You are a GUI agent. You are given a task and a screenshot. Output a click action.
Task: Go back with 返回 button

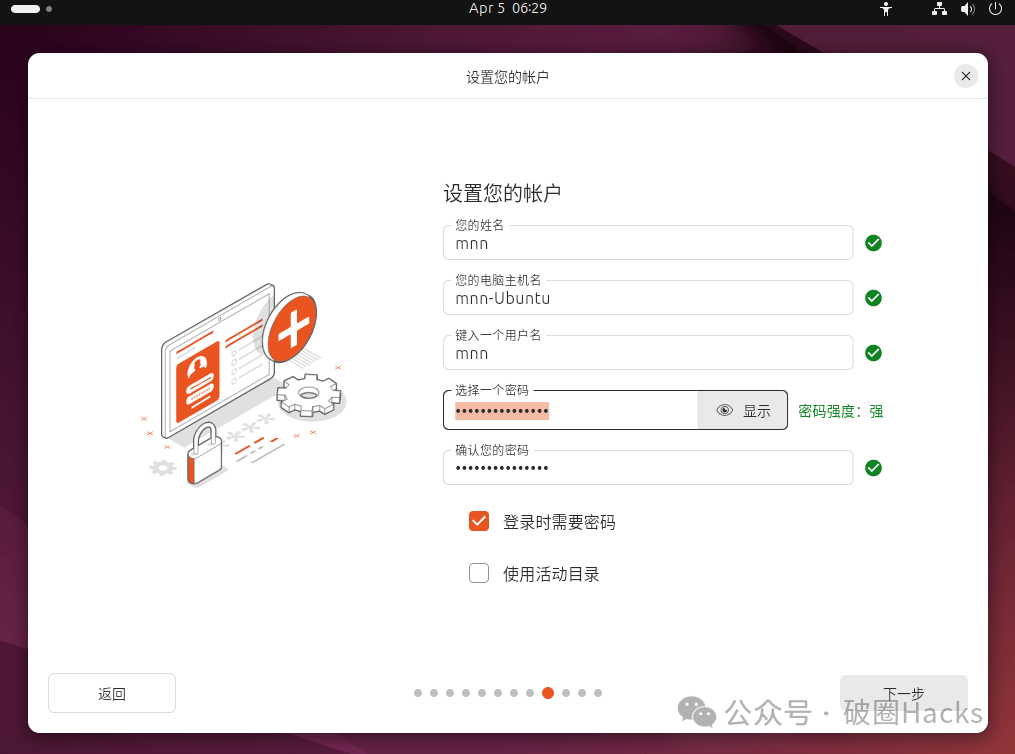[x=112, y=693]
